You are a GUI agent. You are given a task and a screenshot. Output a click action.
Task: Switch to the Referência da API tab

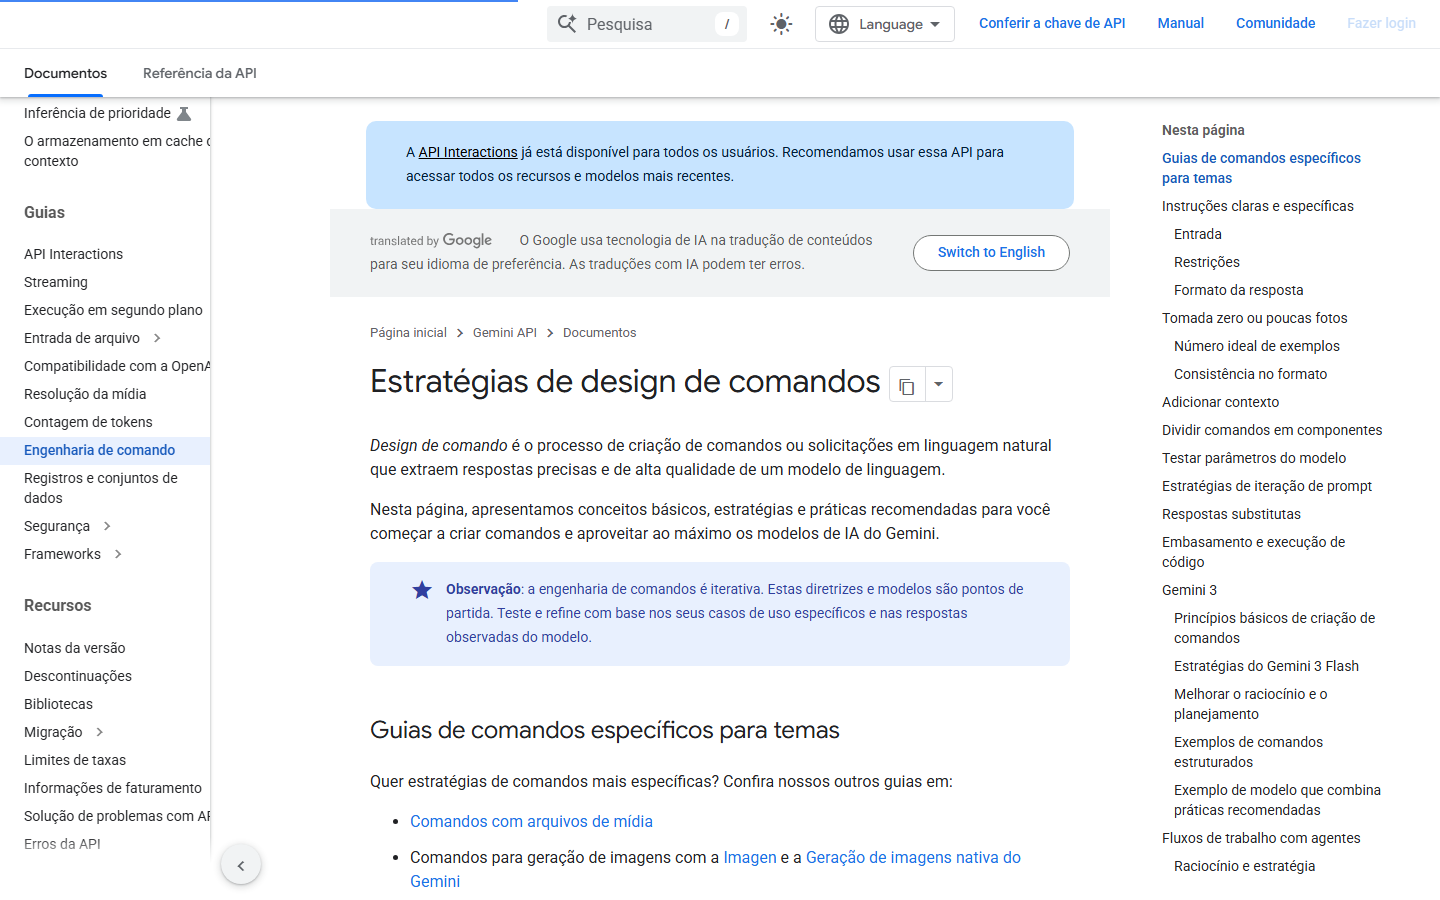(x=200, y=73)
